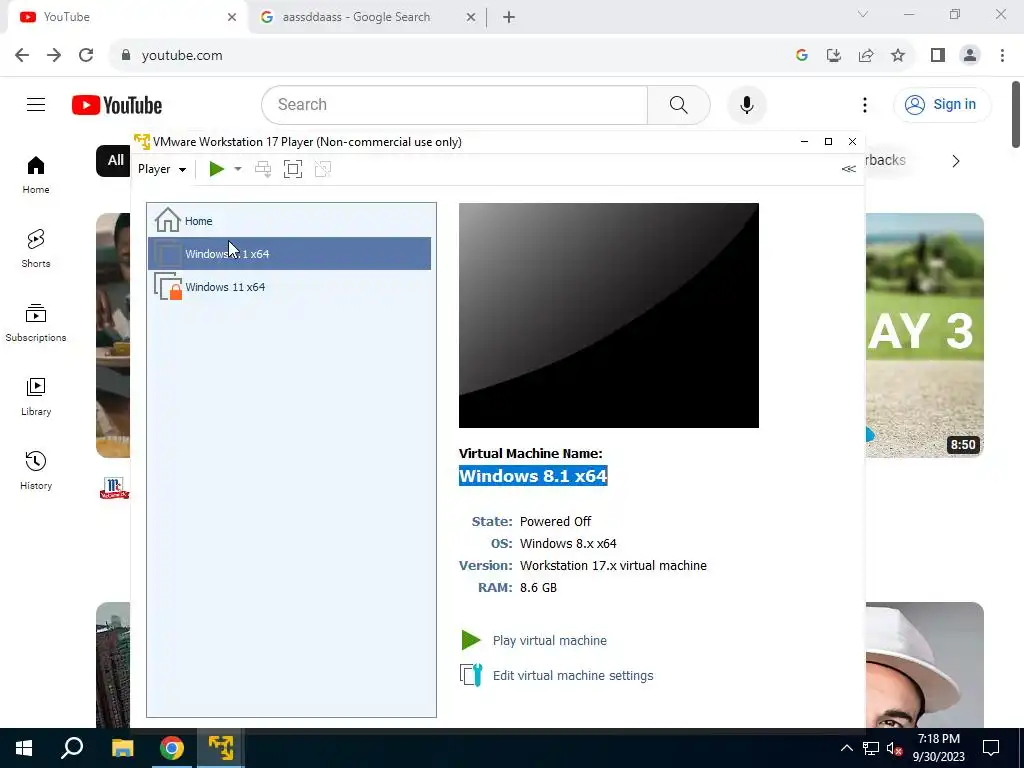This screenshot has height=768, width=1024.
Task: Open YouTube settings three-dot menu
Action: point(865,104)
